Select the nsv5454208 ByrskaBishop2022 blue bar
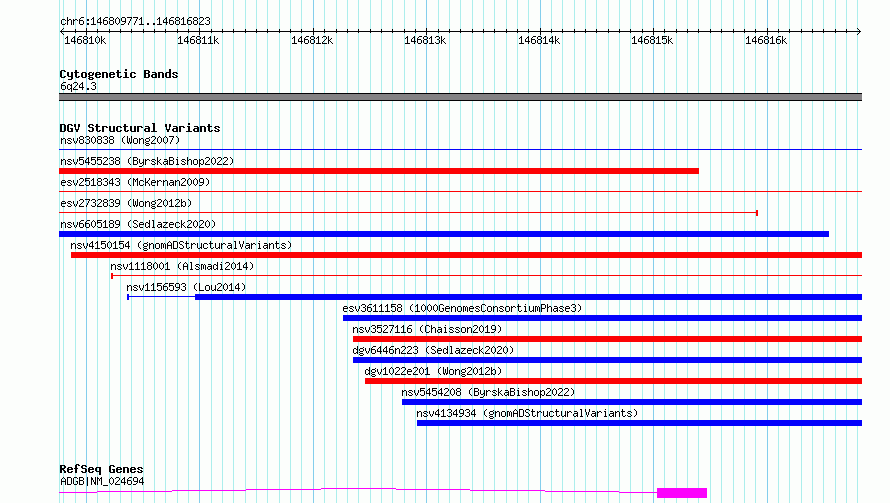Screen dimensions: 890x503 coord(632,402)
